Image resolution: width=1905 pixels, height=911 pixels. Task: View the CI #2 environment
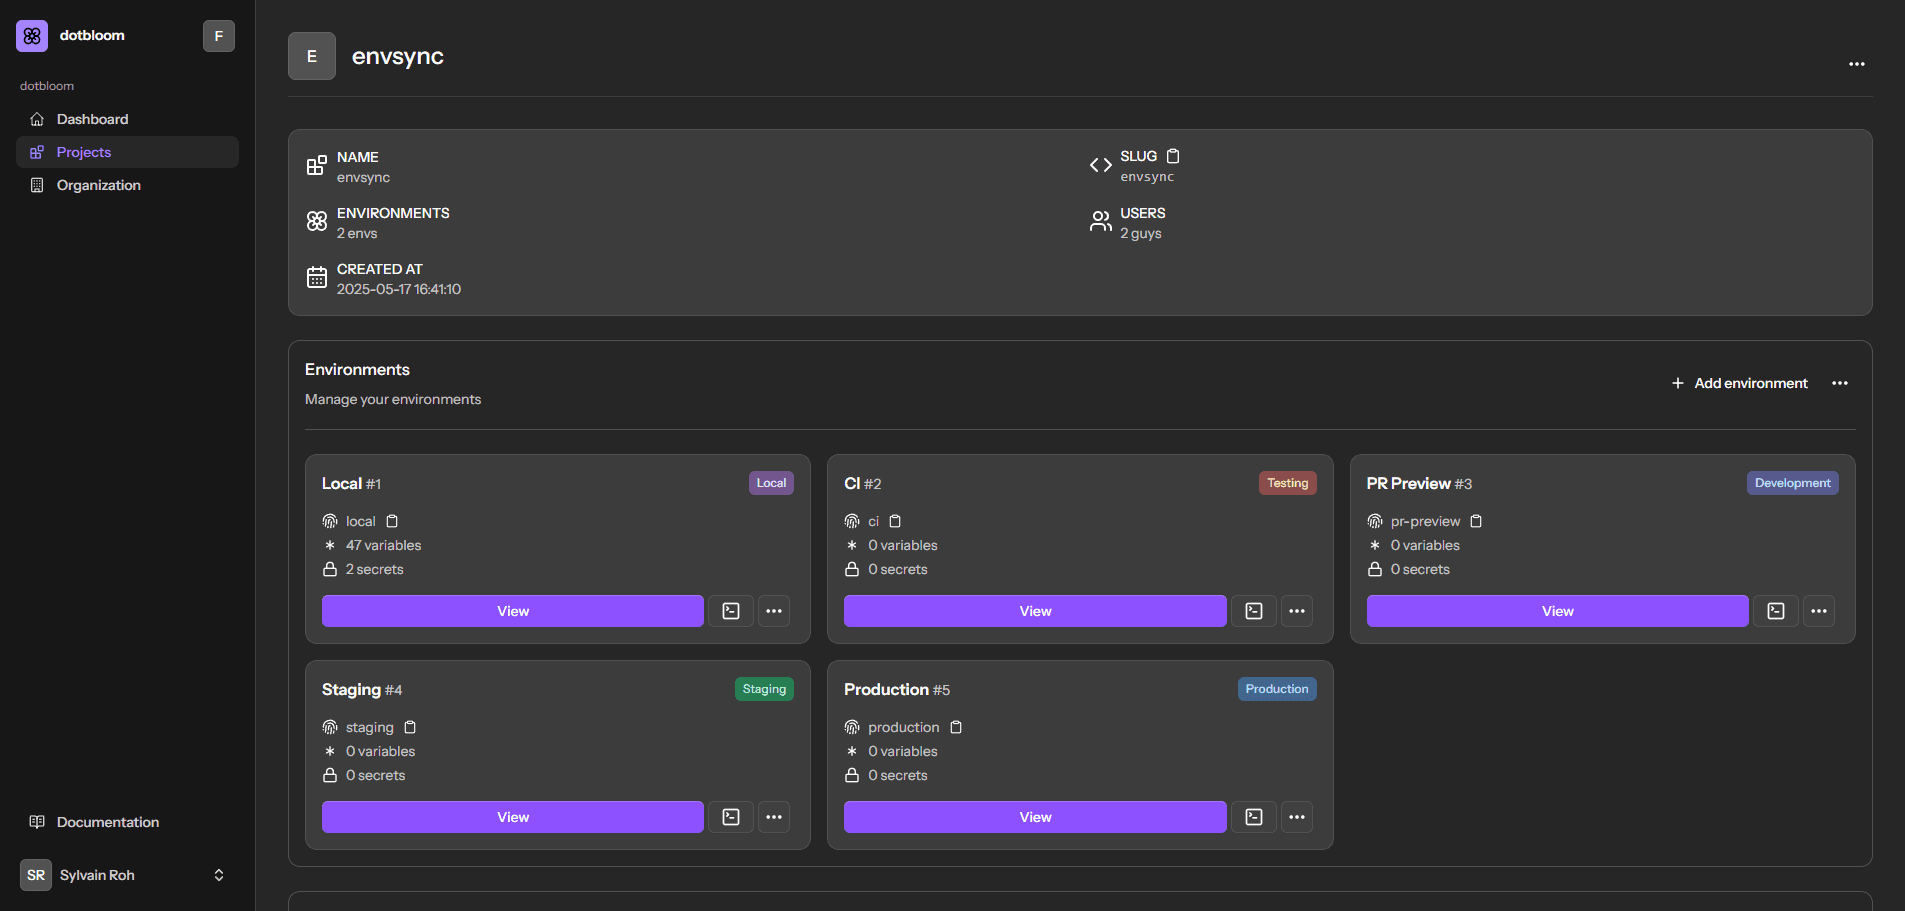coord(1035,611)
